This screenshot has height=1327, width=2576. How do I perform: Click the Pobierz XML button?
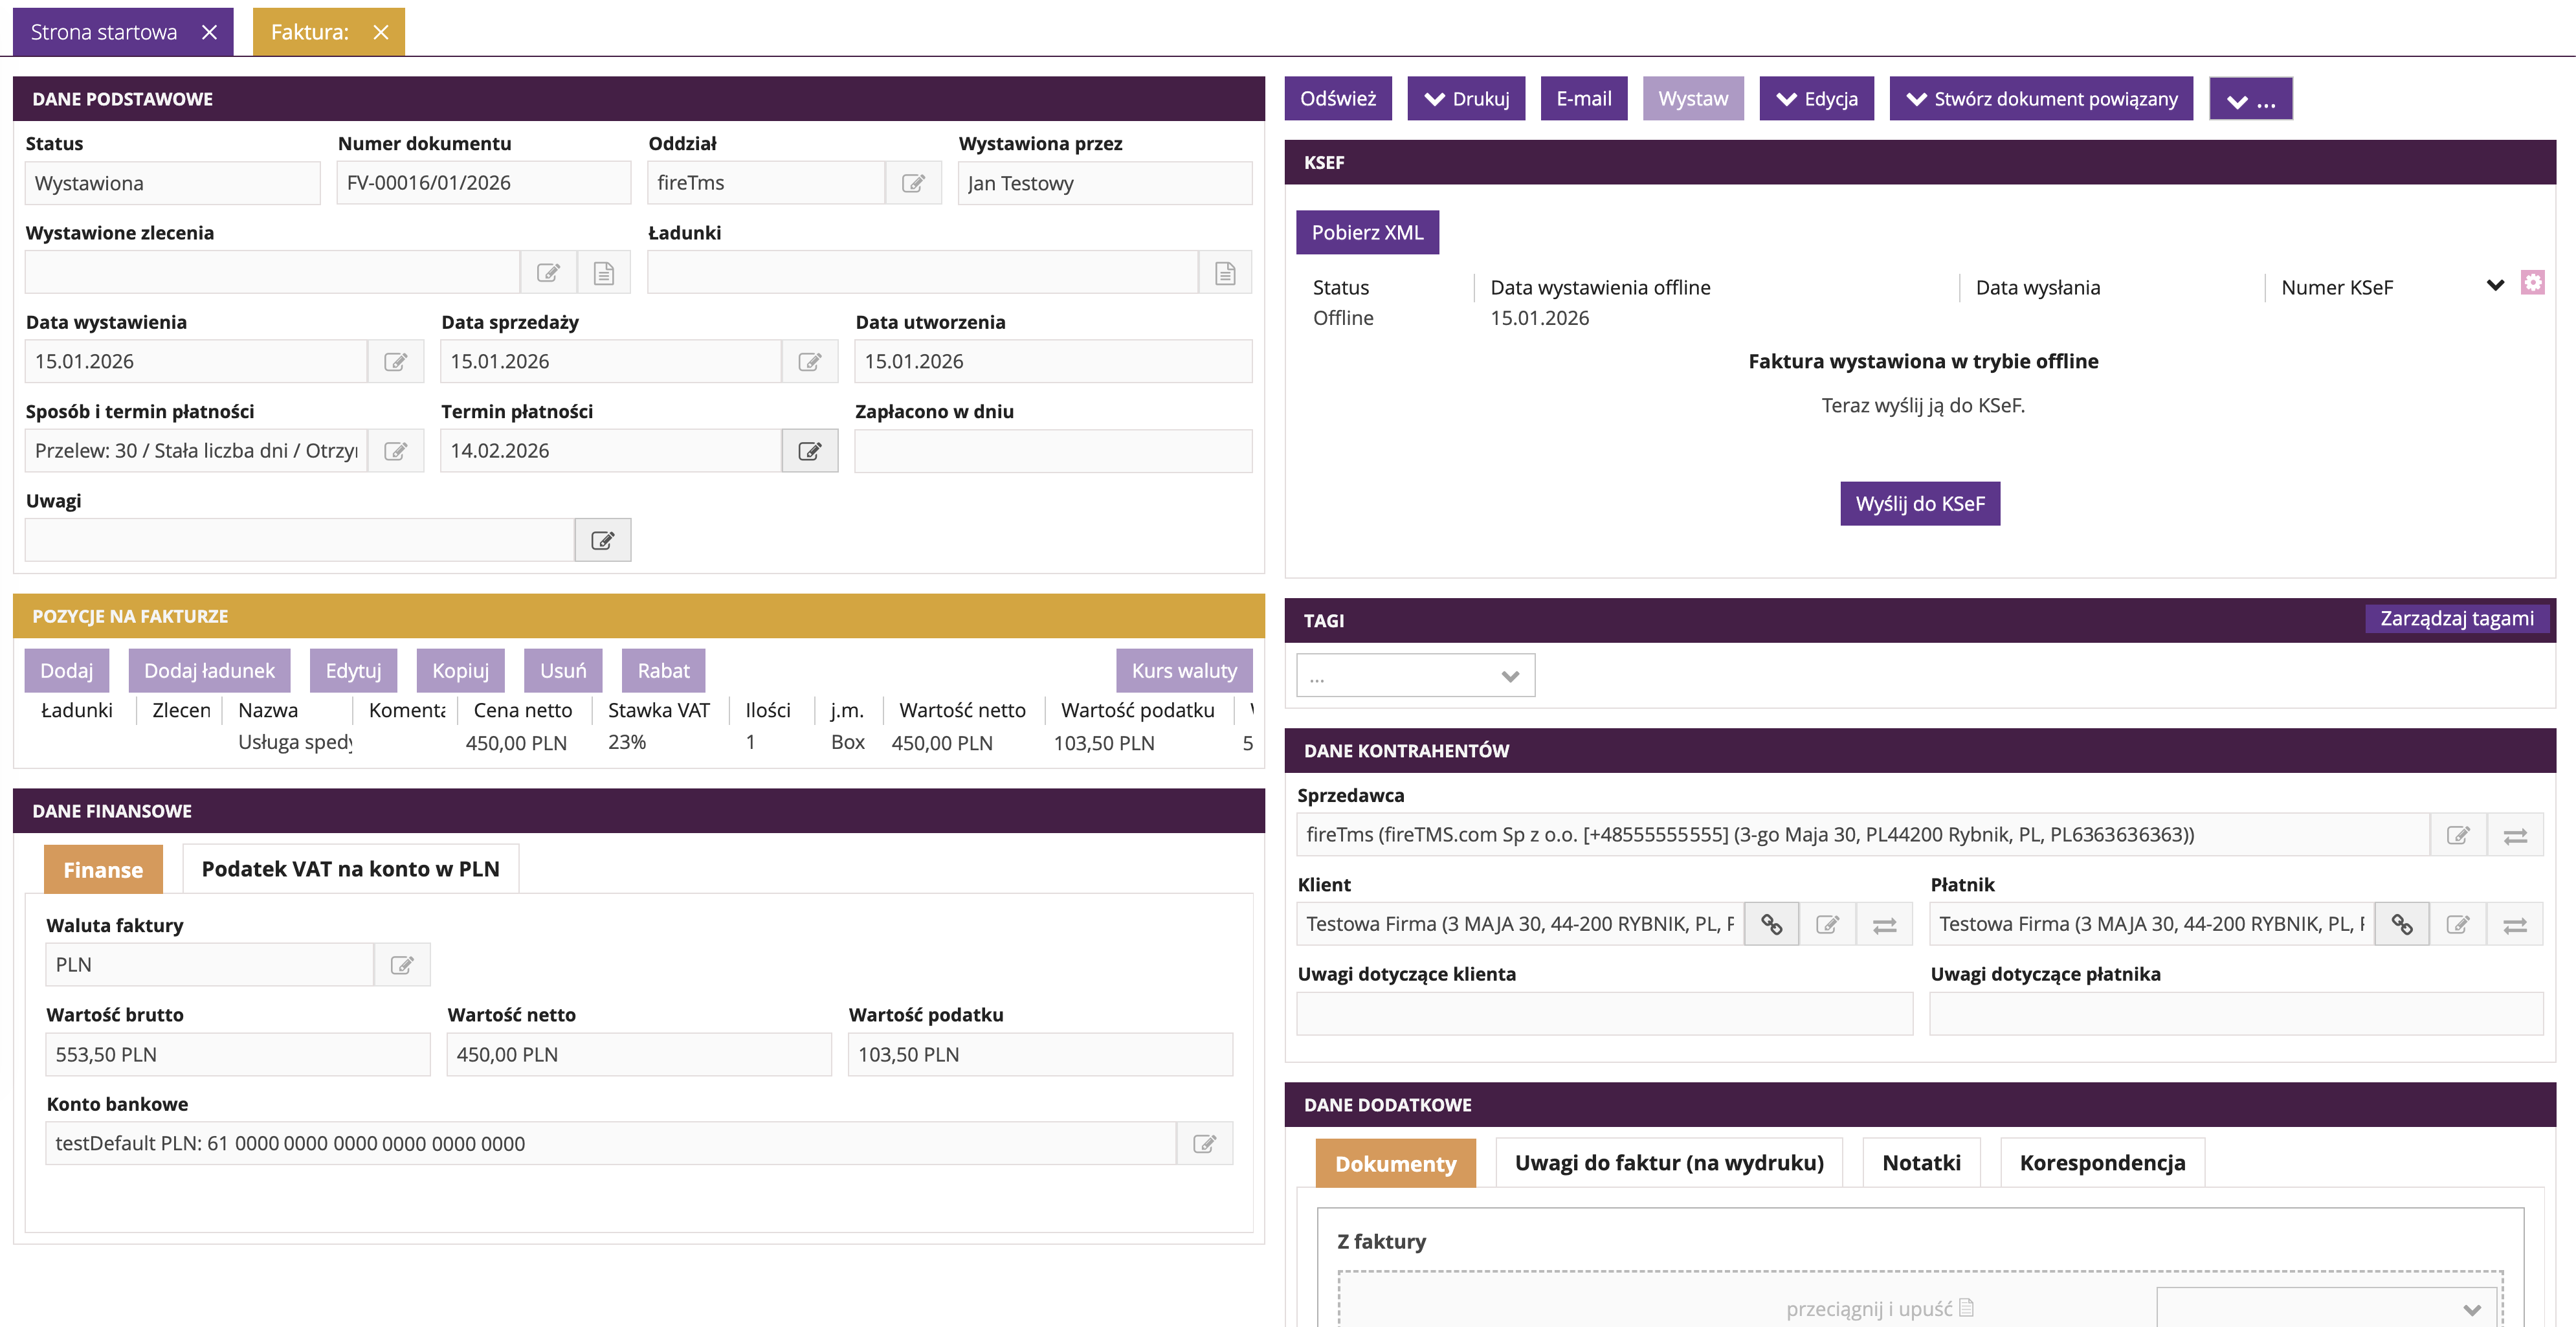(1367, 232)
